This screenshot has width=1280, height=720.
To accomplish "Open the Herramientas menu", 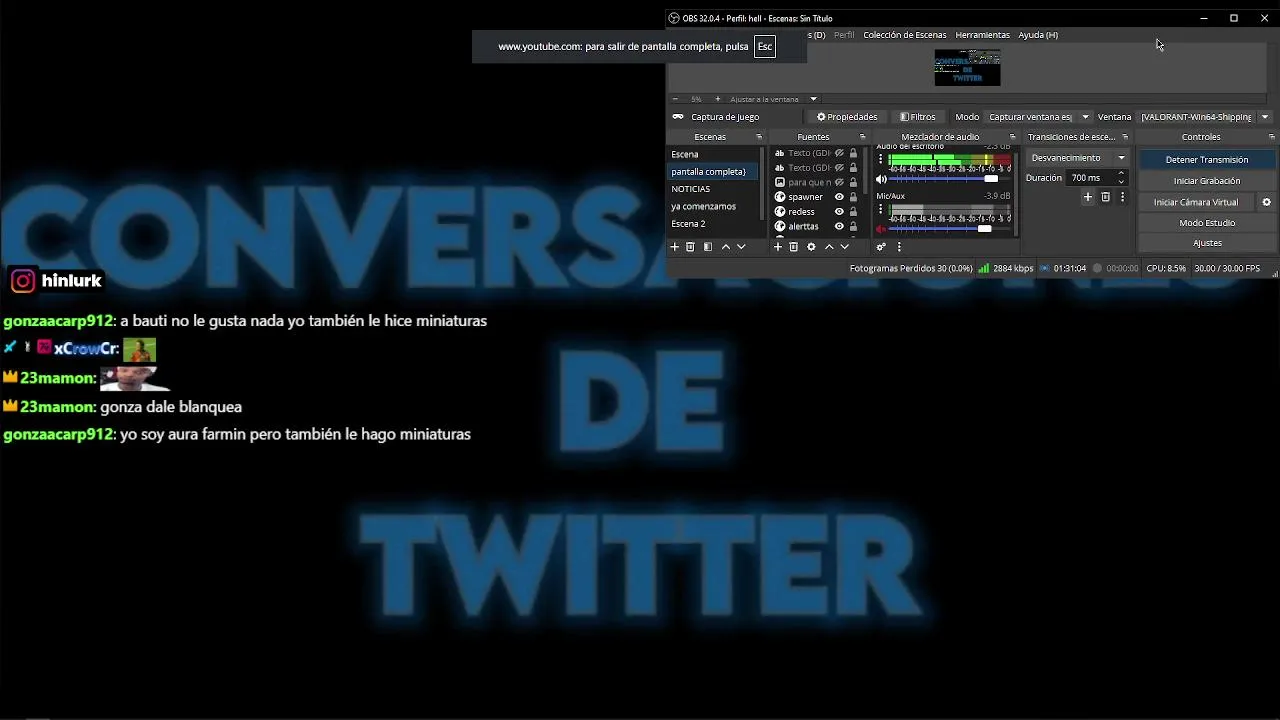I will tap(982, 35).
